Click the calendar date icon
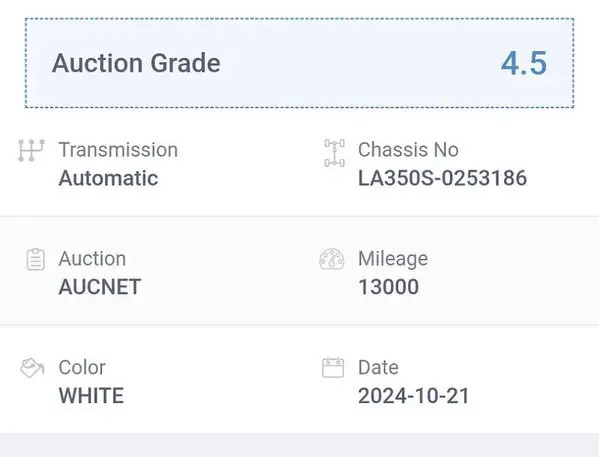599x457 pixels. pyautogui.click(x=333, y=368)
